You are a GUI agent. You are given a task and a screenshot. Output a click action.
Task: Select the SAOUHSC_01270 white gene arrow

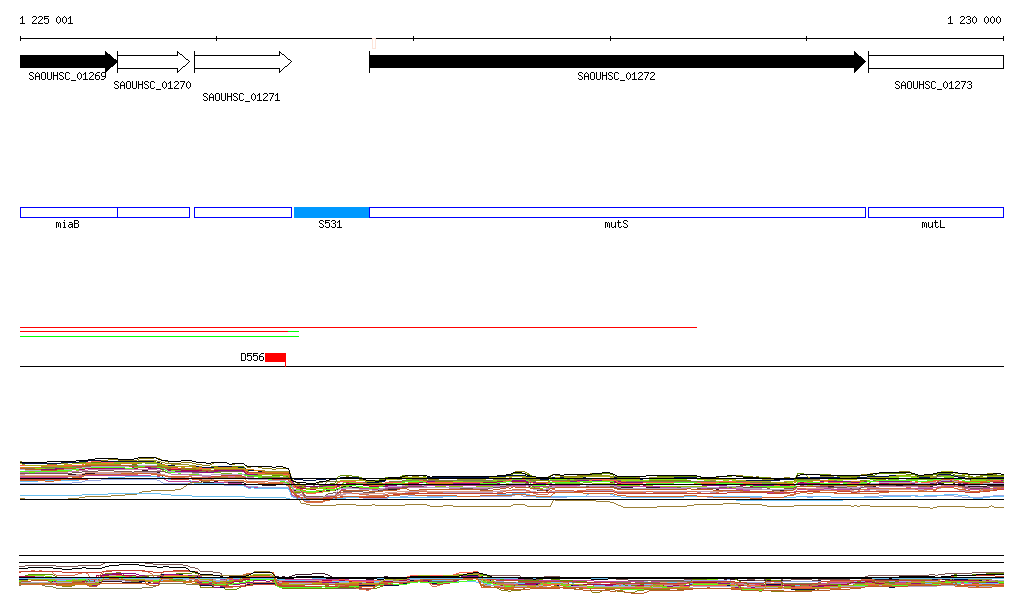[153, 62]
